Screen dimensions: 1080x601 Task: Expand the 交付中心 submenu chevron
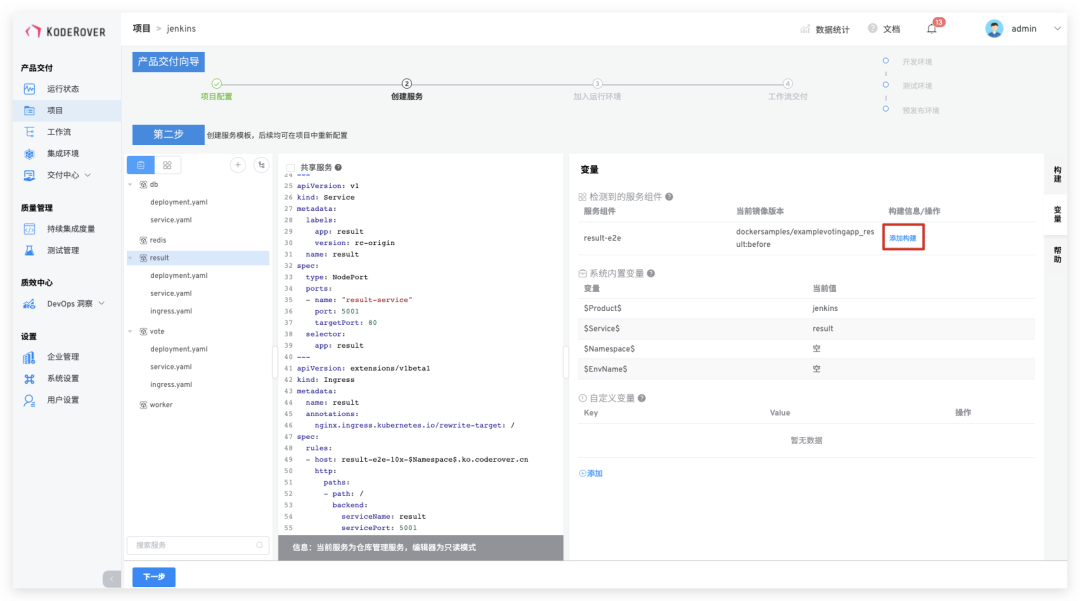click(88, 175)
